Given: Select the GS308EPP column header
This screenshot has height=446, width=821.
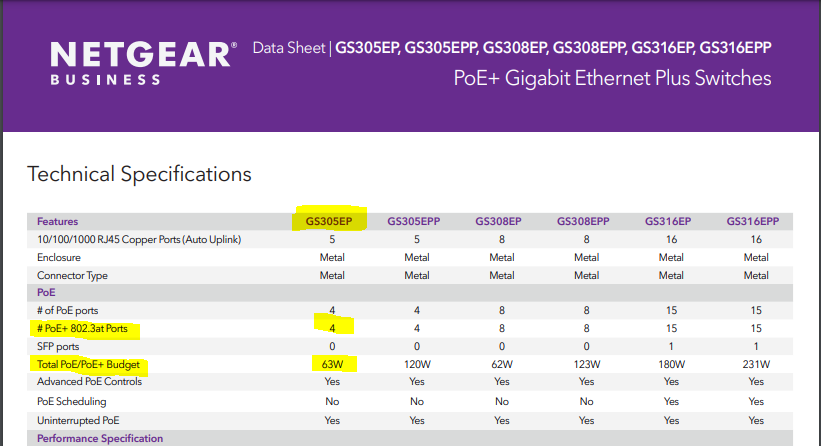Looking at the screenshot, I should (583, 221).
